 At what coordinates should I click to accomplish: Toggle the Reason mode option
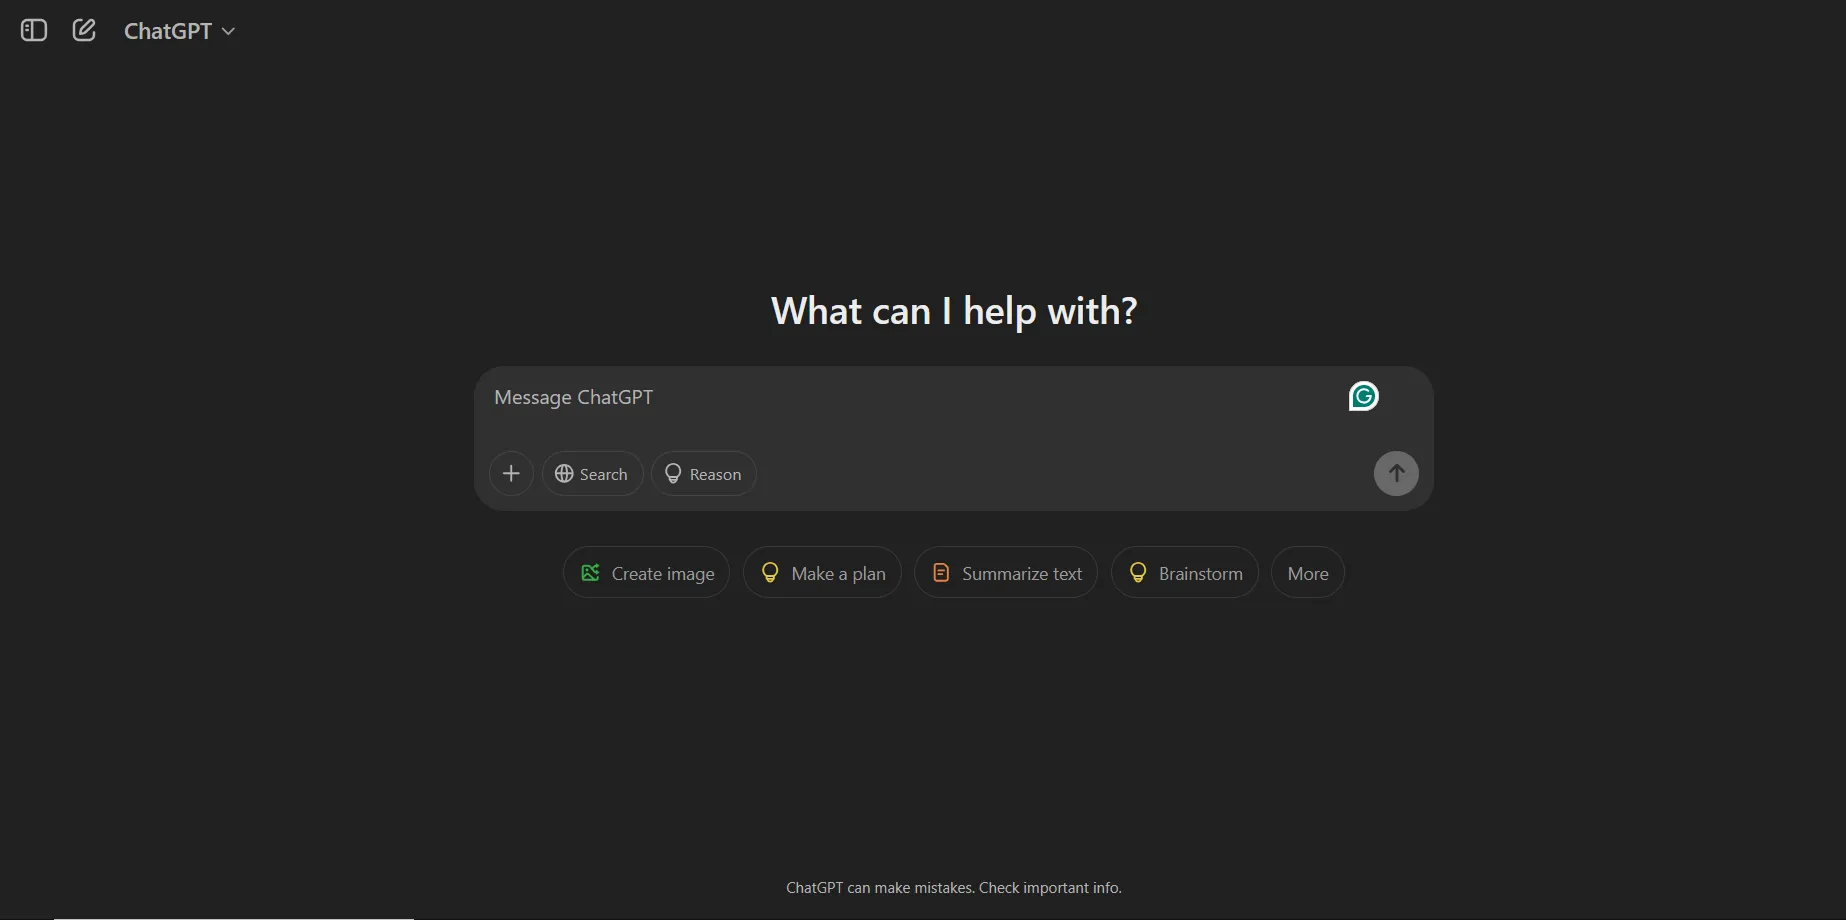tap(703, 474)
